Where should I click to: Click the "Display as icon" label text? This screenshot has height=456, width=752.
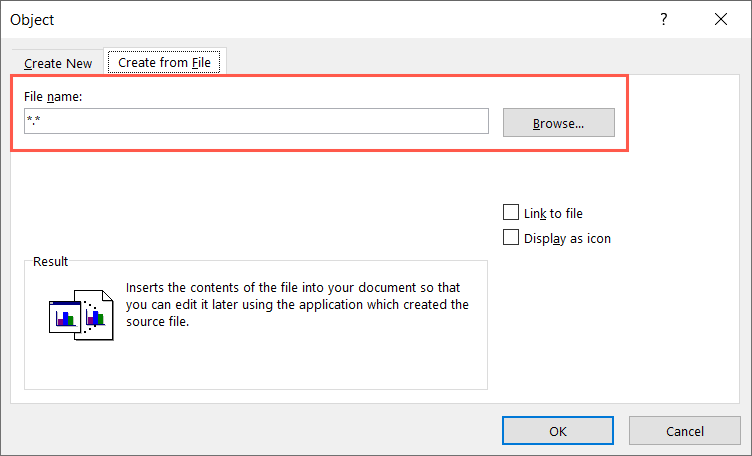point(569,238)
